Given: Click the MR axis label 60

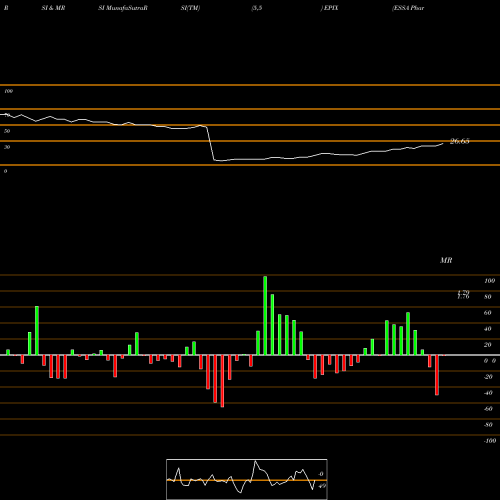Looking at the screenshot, I should pos(488,313).
